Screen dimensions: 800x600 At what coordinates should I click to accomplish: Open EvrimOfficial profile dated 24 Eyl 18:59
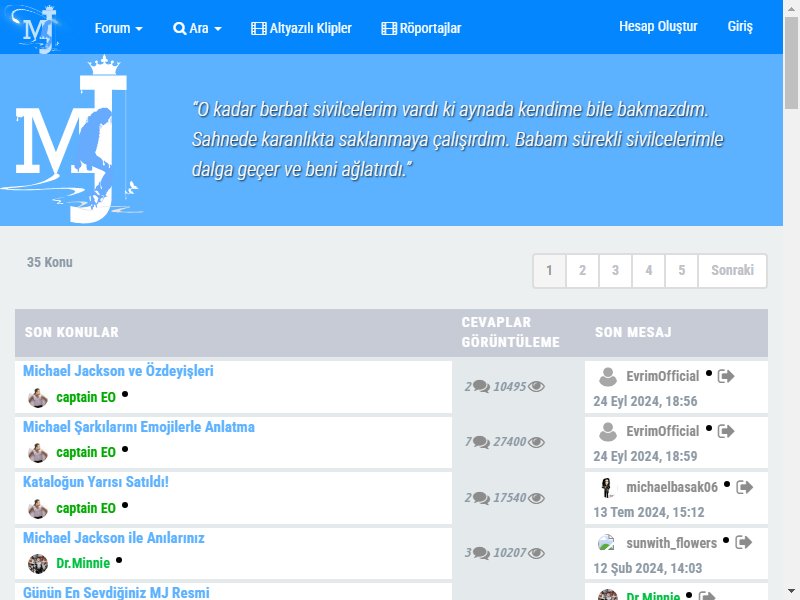[x=663, y=432]
